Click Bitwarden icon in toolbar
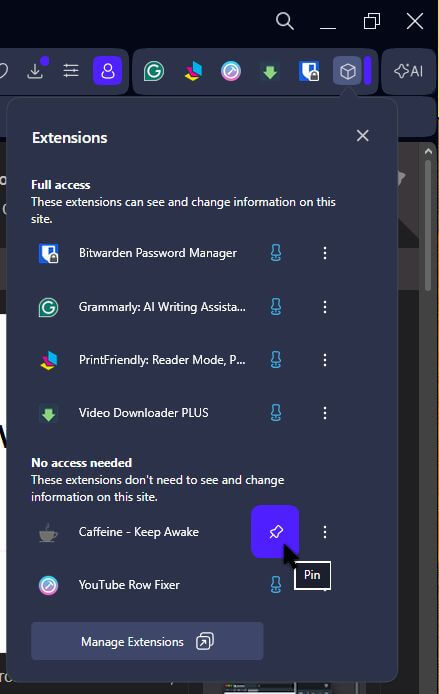This screenshot has height=694, width=439. click(x=309, y=71)
